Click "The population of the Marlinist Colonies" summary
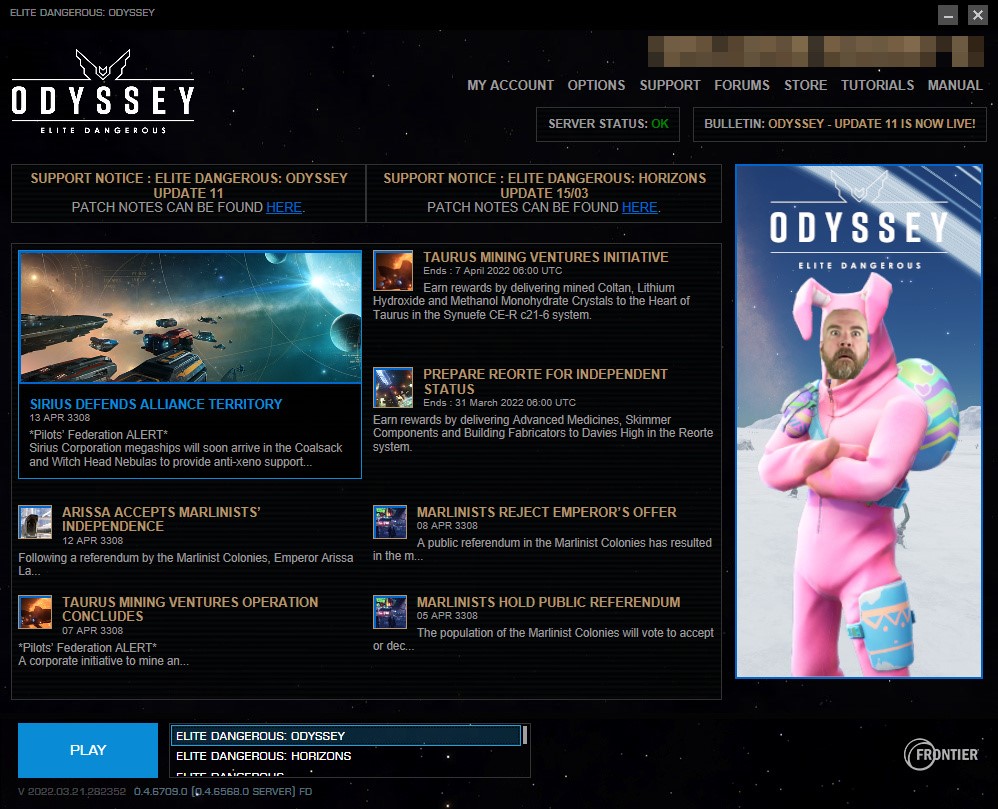The width and height of the screenshot is (998, 809). click(544, 639)
